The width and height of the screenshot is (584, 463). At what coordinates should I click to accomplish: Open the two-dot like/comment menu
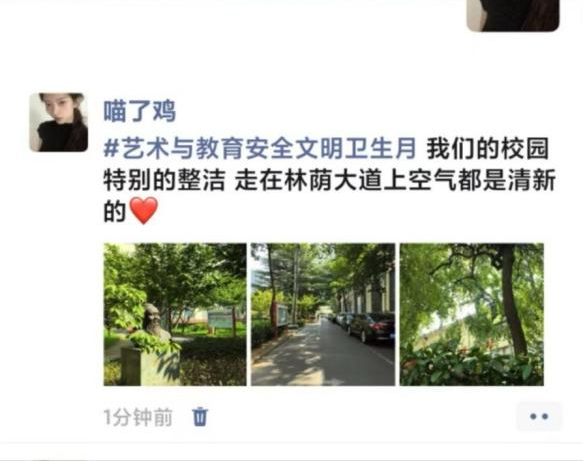539,416
